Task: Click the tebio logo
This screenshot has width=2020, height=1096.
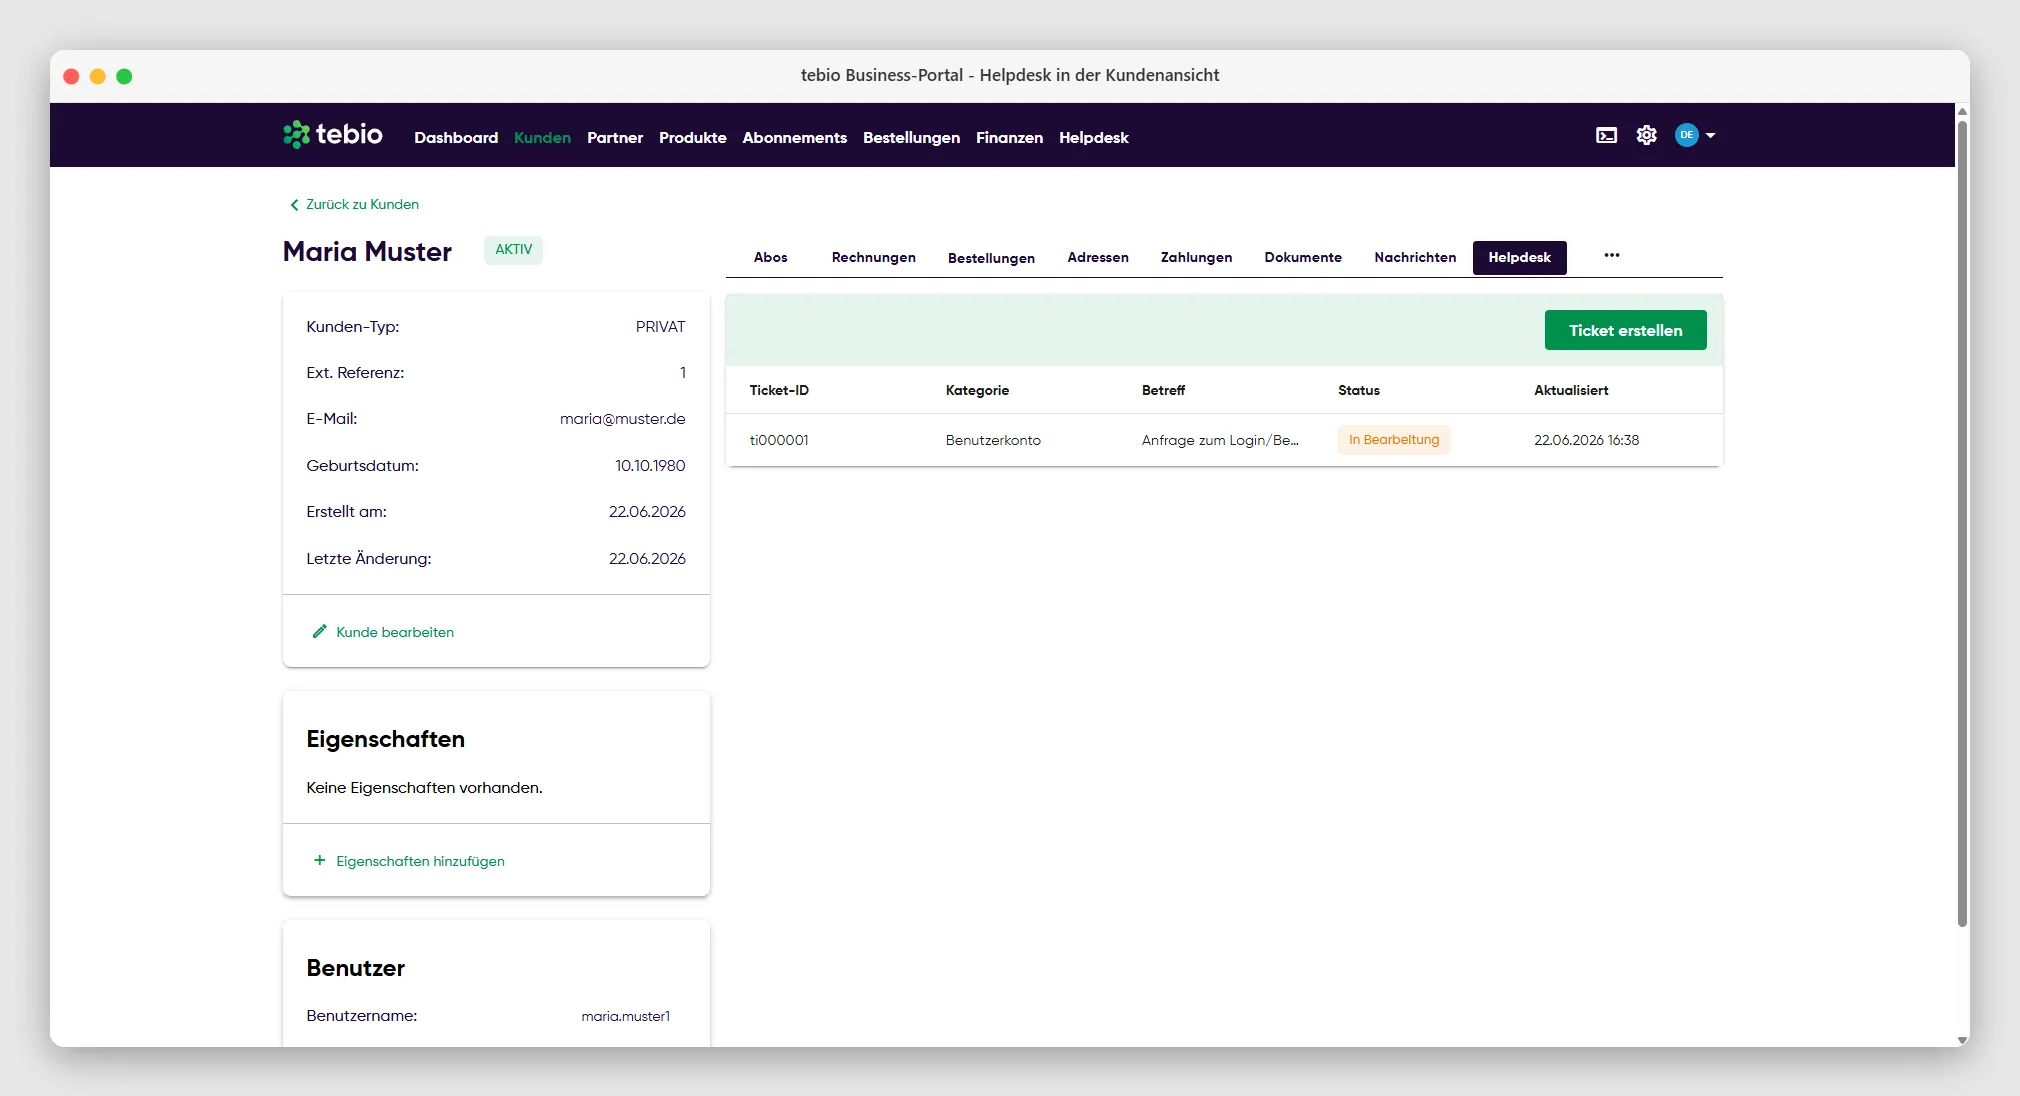Action: click(x=332, y=135)
